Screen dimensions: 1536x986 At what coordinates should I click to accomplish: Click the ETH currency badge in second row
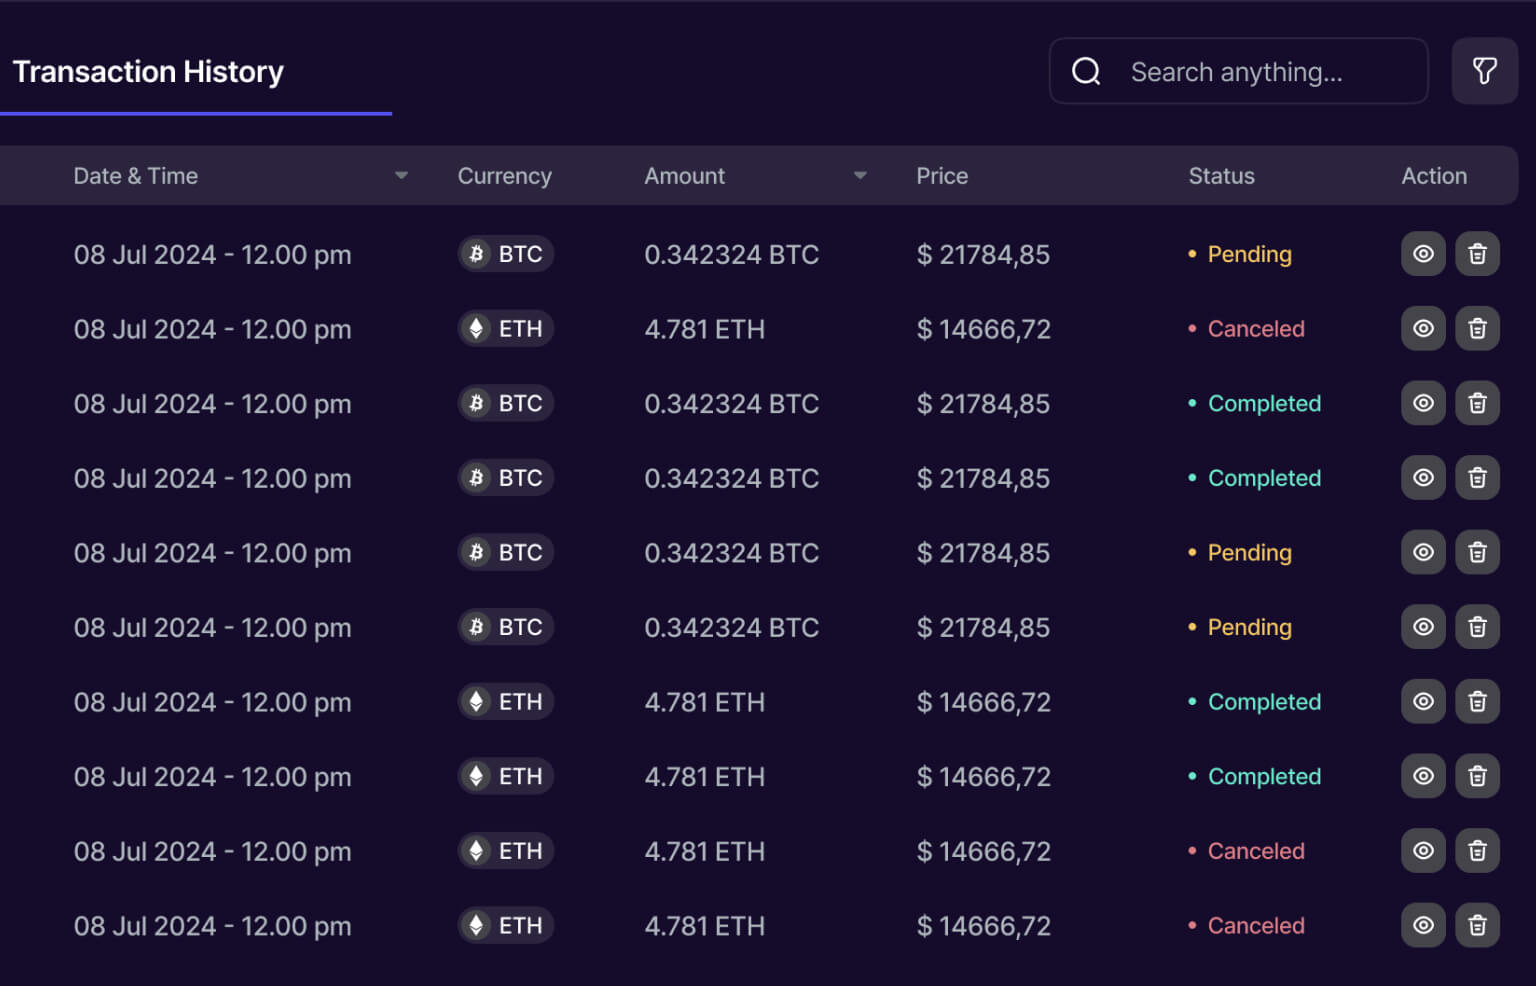click(x=506, y=329)
